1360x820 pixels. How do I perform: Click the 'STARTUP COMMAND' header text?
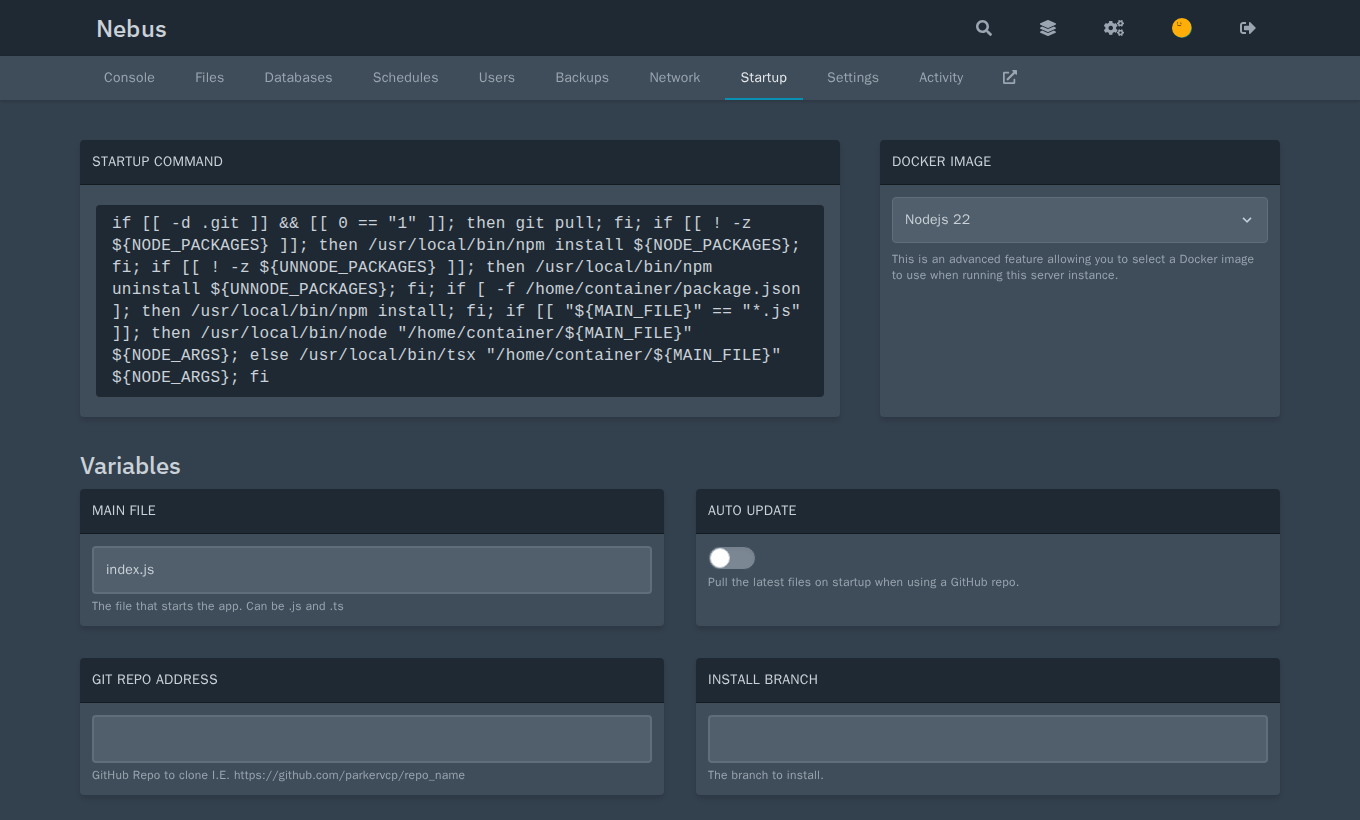(157, 161)
